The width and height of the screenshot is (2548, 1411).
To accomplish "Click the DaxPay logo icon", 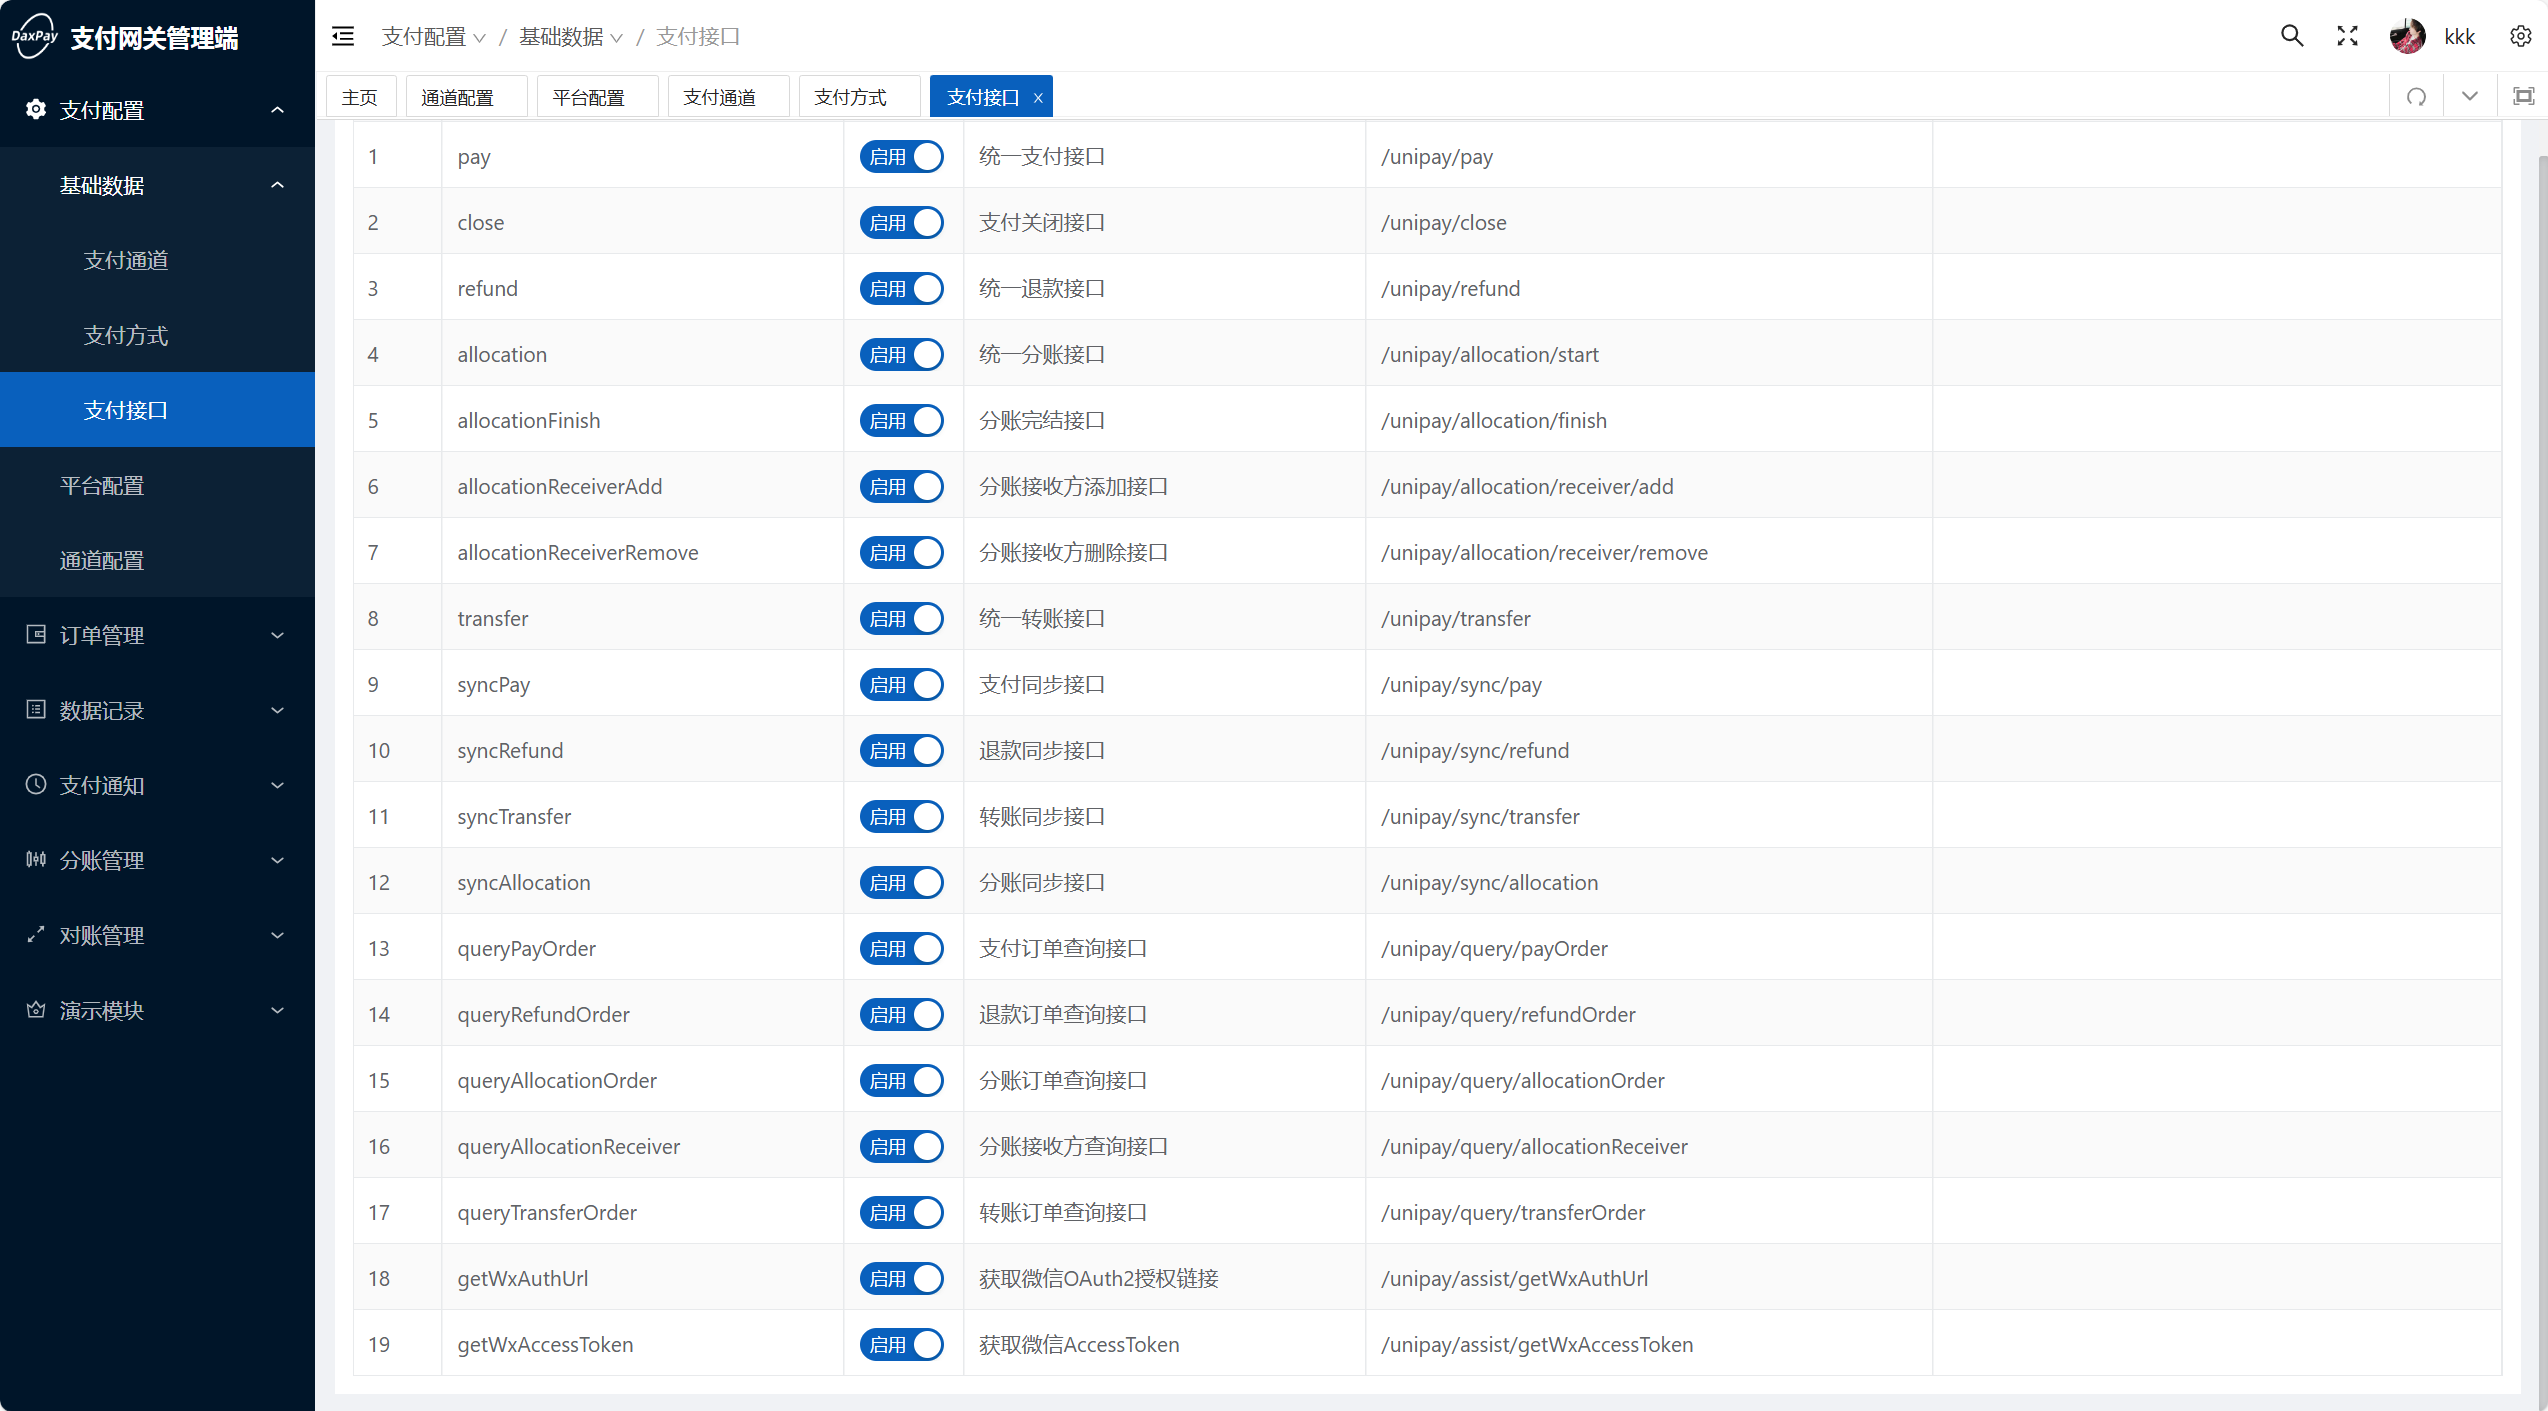I will (35, 37).
